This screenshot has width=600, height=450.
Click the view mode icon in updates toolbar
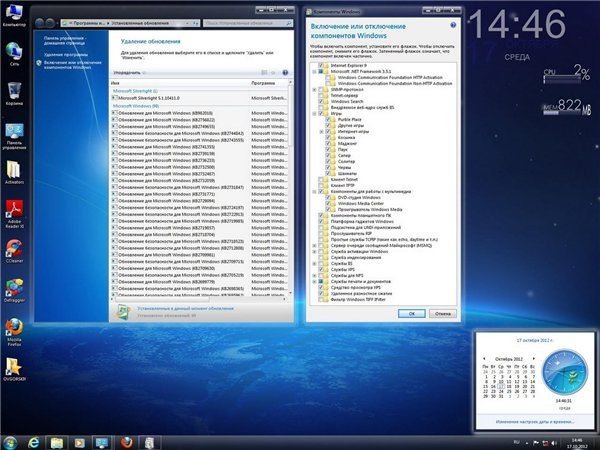tap(264, 72)
